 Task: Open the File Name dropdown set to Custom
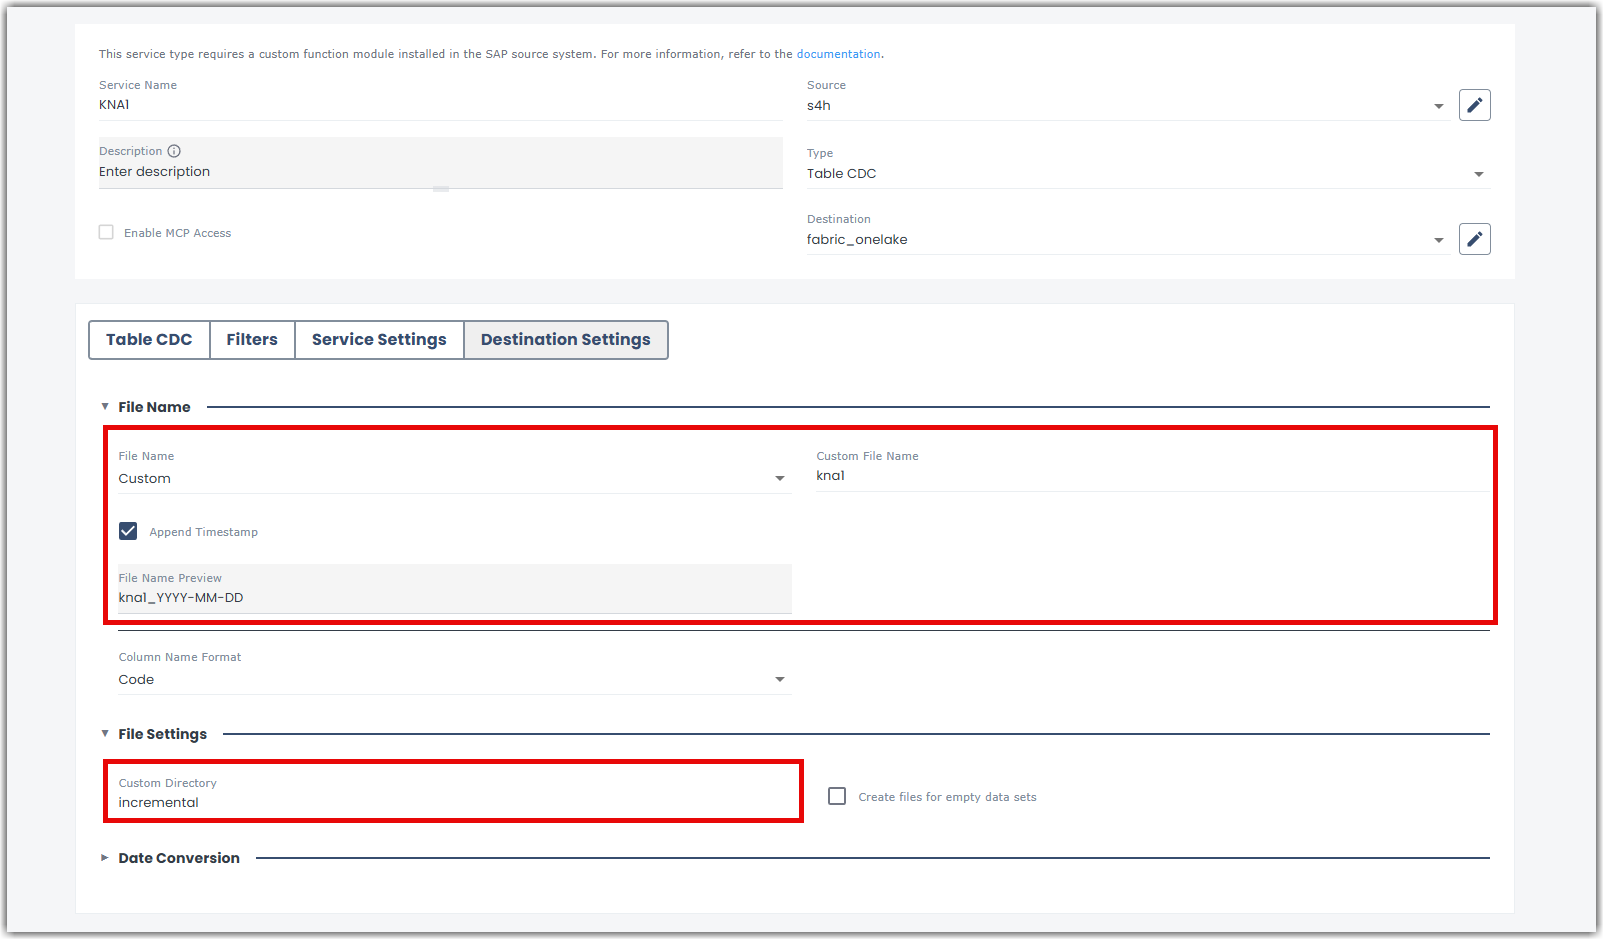tap(454, 478)
